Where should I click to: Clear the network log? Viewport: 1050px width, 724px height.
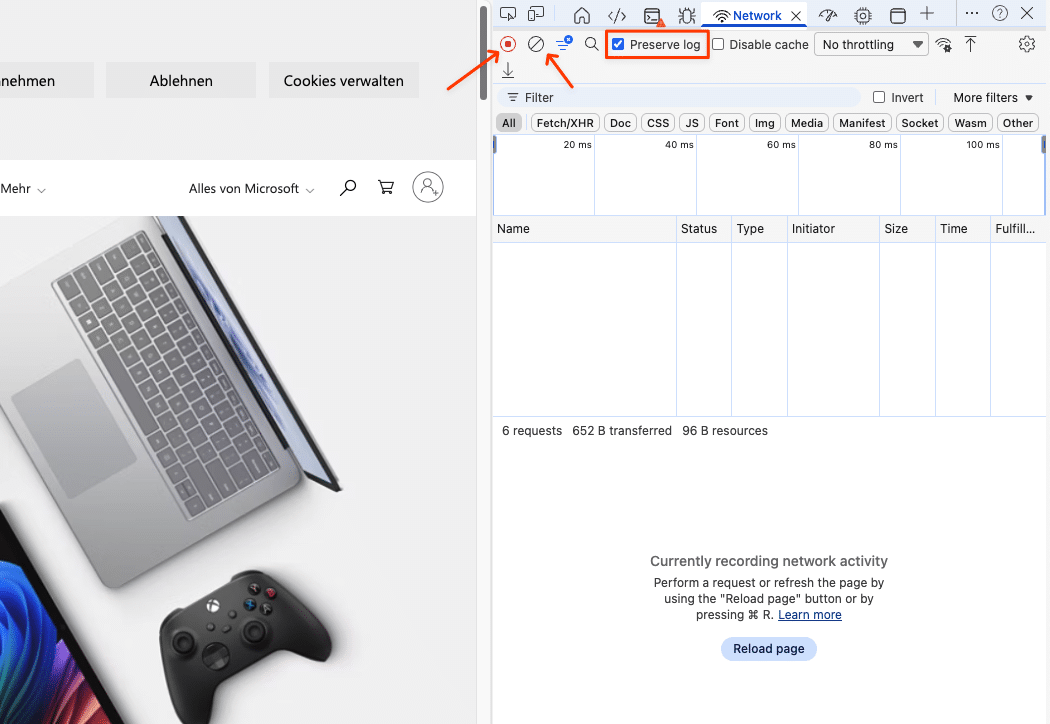tap(536, 44)
